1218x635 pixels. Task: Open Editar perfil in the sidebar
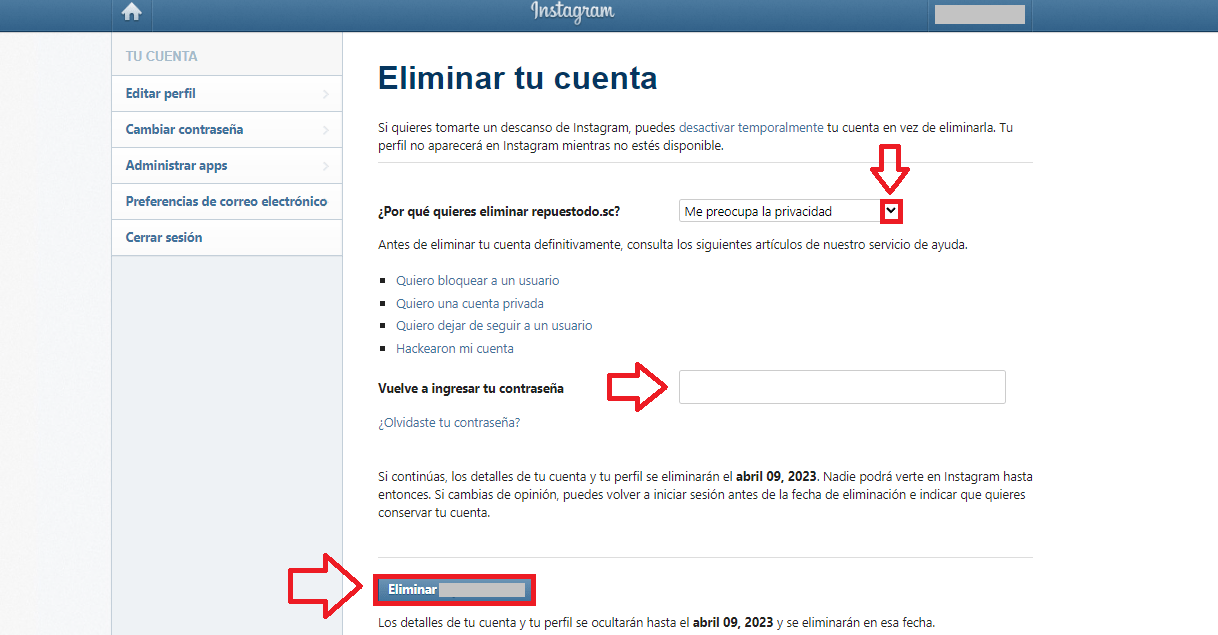click(x=227, y=94)
